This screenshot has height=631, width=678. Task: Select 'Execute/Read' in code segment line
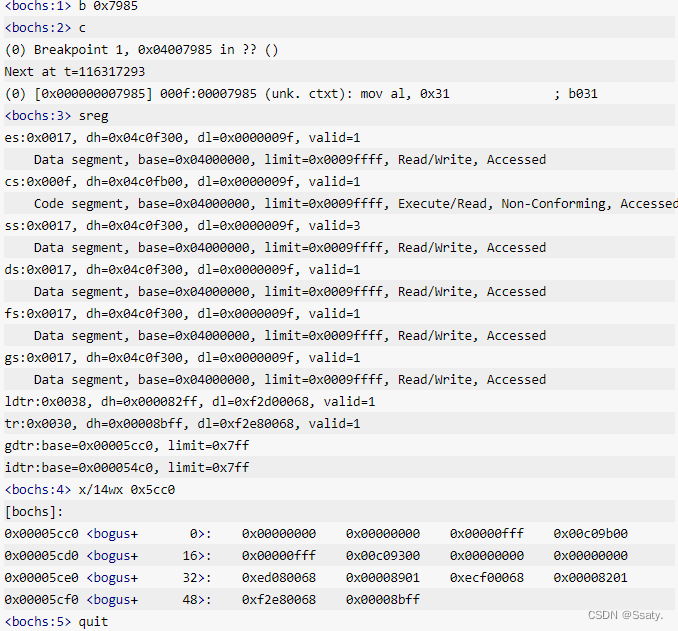point(442,204)
